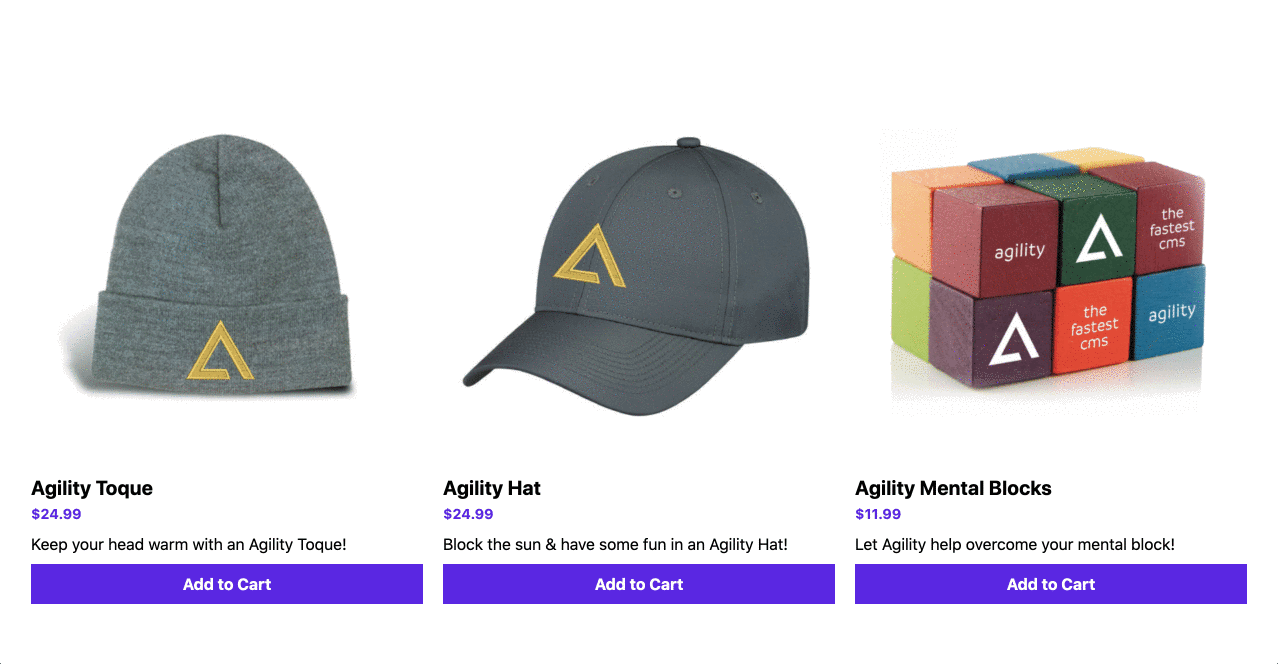Open the Agility Toque product title

pyautogui.click(x=92, y=488)
